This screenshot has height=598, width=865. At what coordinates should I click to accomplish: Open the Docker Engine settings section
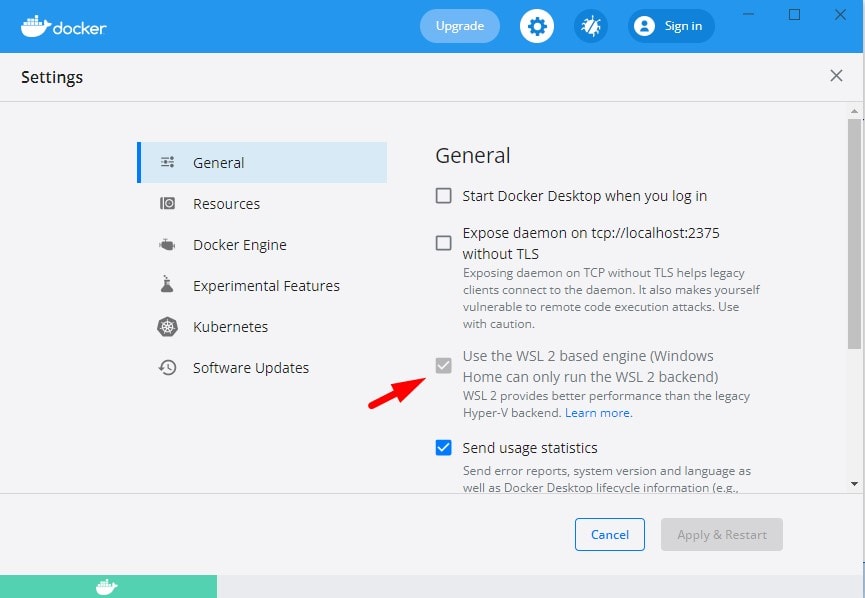click(x=262, y=244)
